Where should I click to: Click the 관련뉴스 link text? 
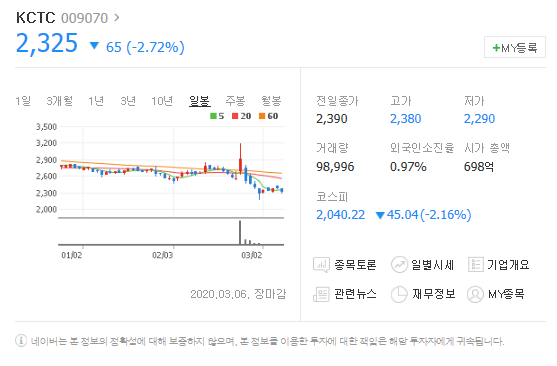pos(355,294)
